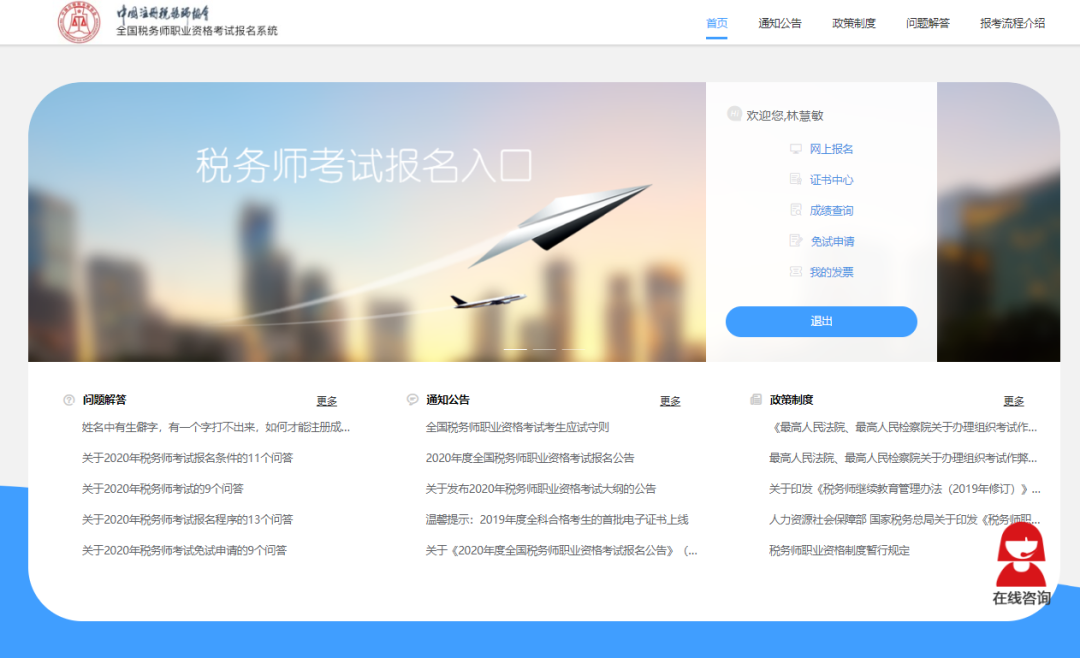Click the edit icon beside 免试申请

[x=796, y=241]
